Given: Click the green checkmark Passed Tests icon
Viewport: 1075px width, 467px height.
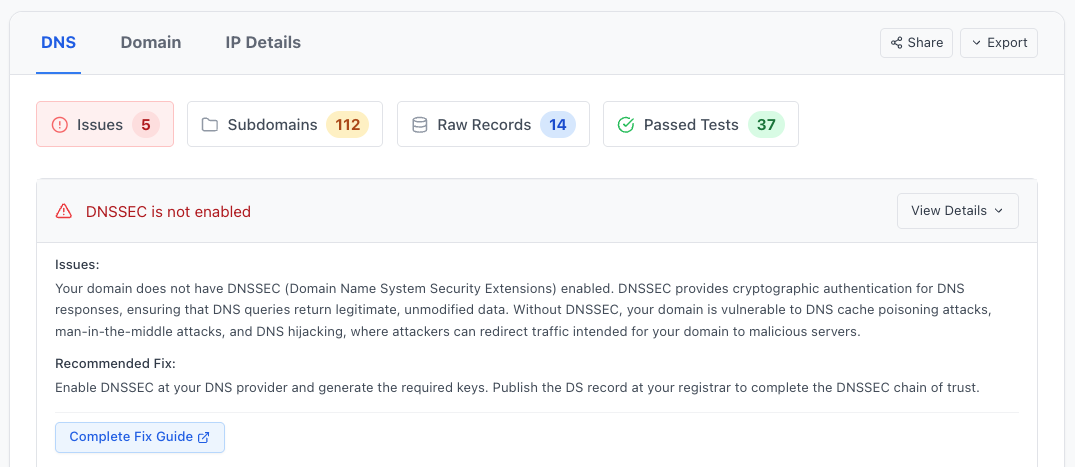Looking at the screenshot, I should [626, 125].
